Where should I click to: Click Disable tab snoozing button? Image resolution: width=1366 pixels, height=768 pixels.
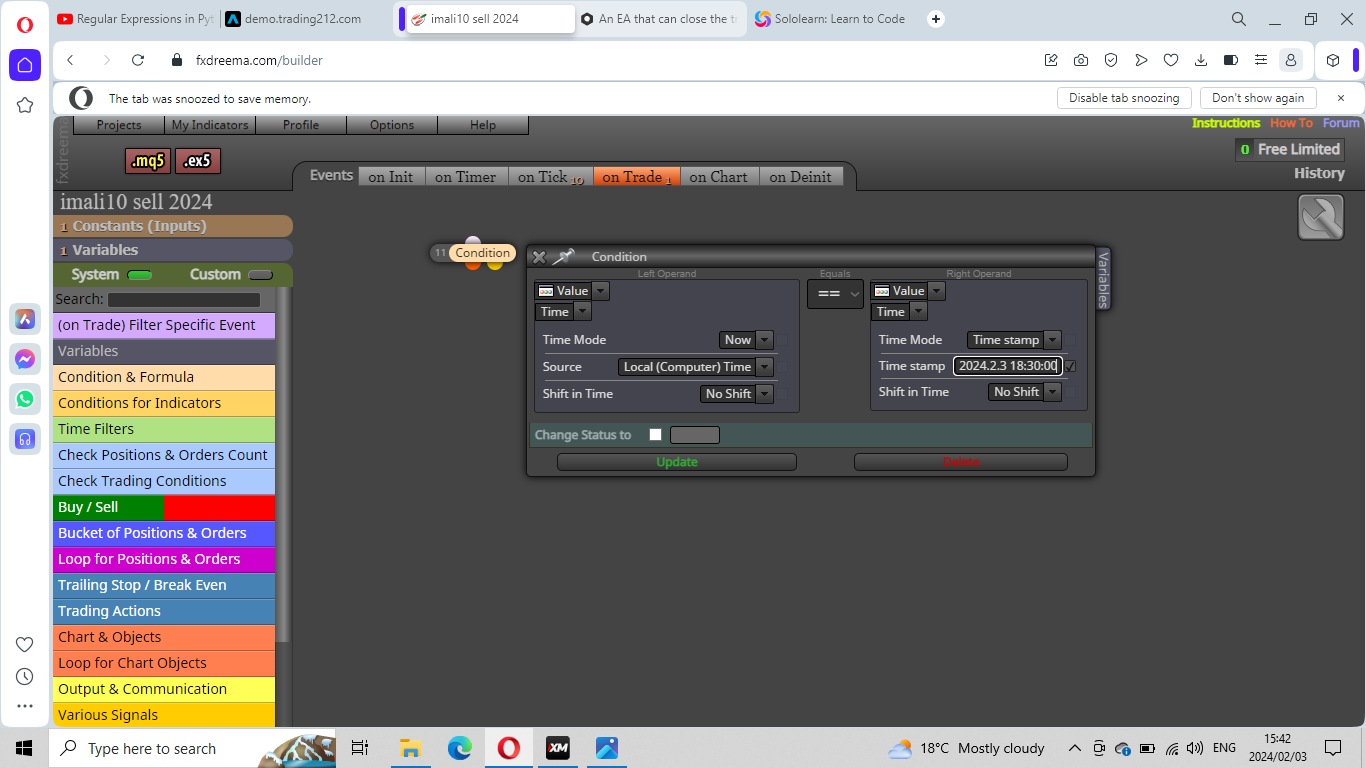1124,98
